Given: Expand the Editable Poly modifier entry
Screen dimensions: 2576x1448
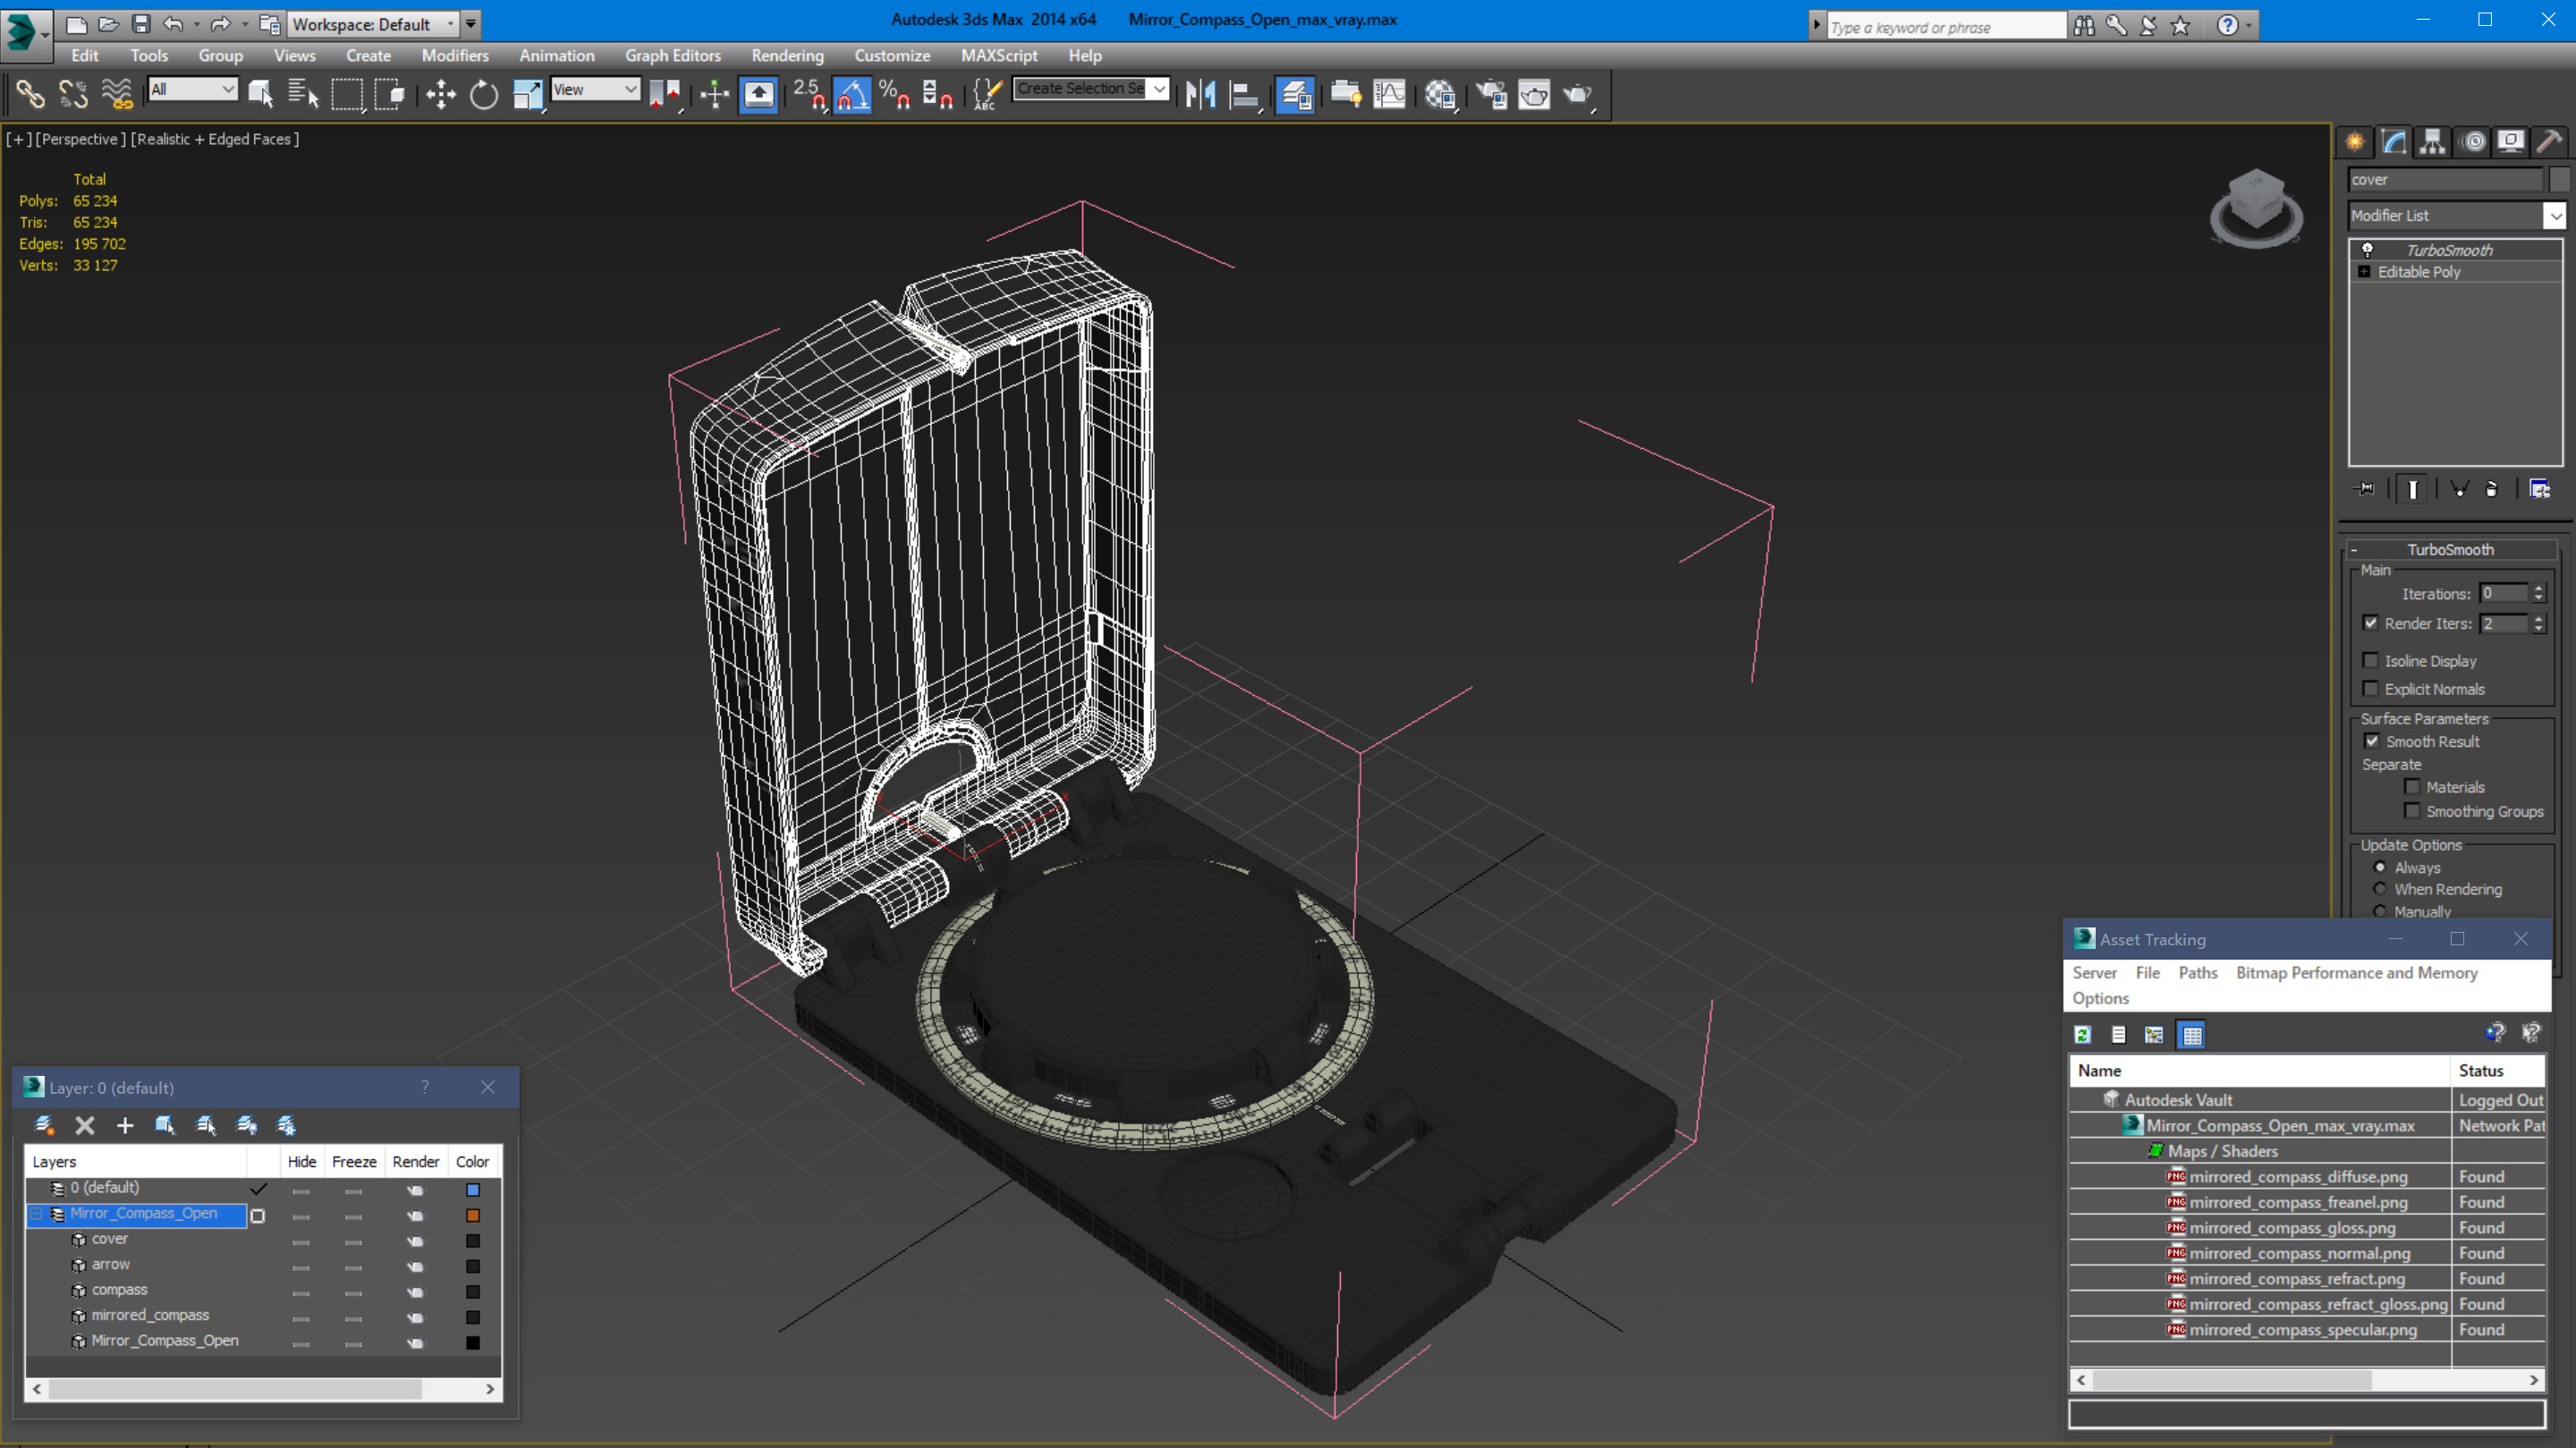Looking at the screenshot, I should coord(2364,272).
